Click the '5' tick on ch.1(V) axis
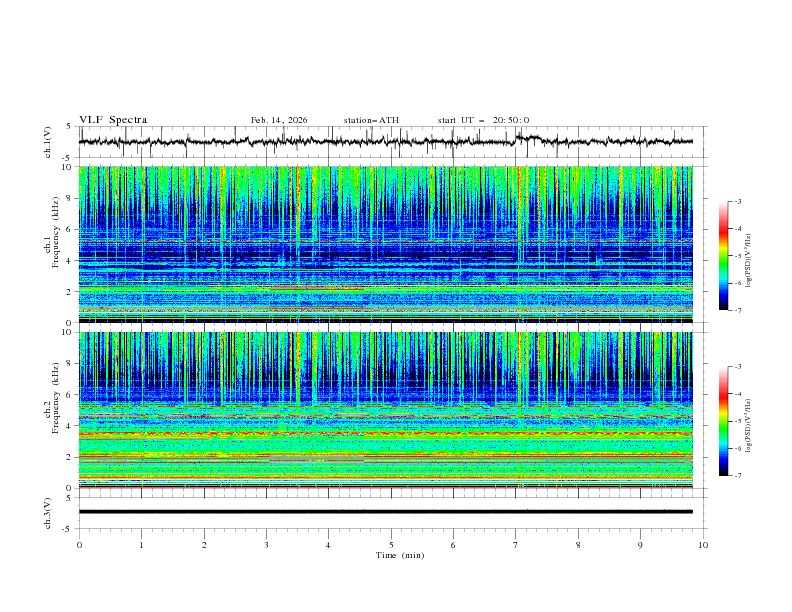 70,126
